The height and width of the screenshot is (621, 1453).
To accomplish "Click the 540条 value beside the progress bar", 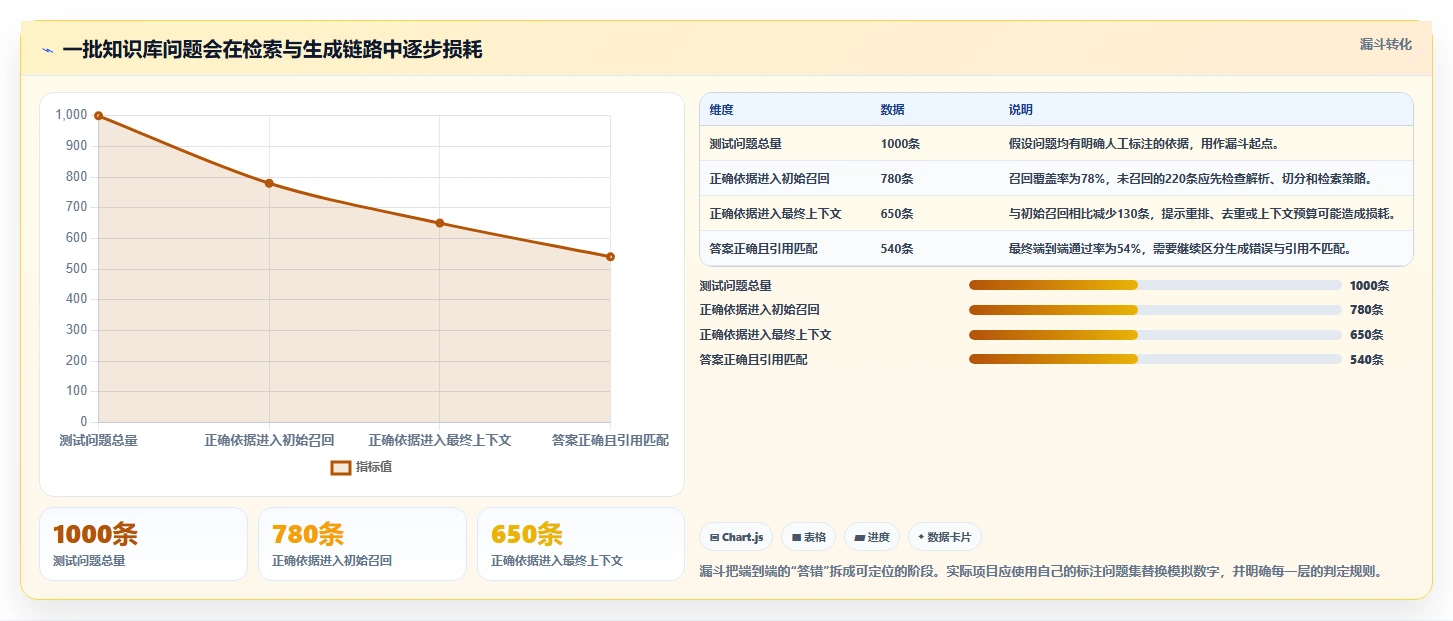I will [x=1366, y=360].
